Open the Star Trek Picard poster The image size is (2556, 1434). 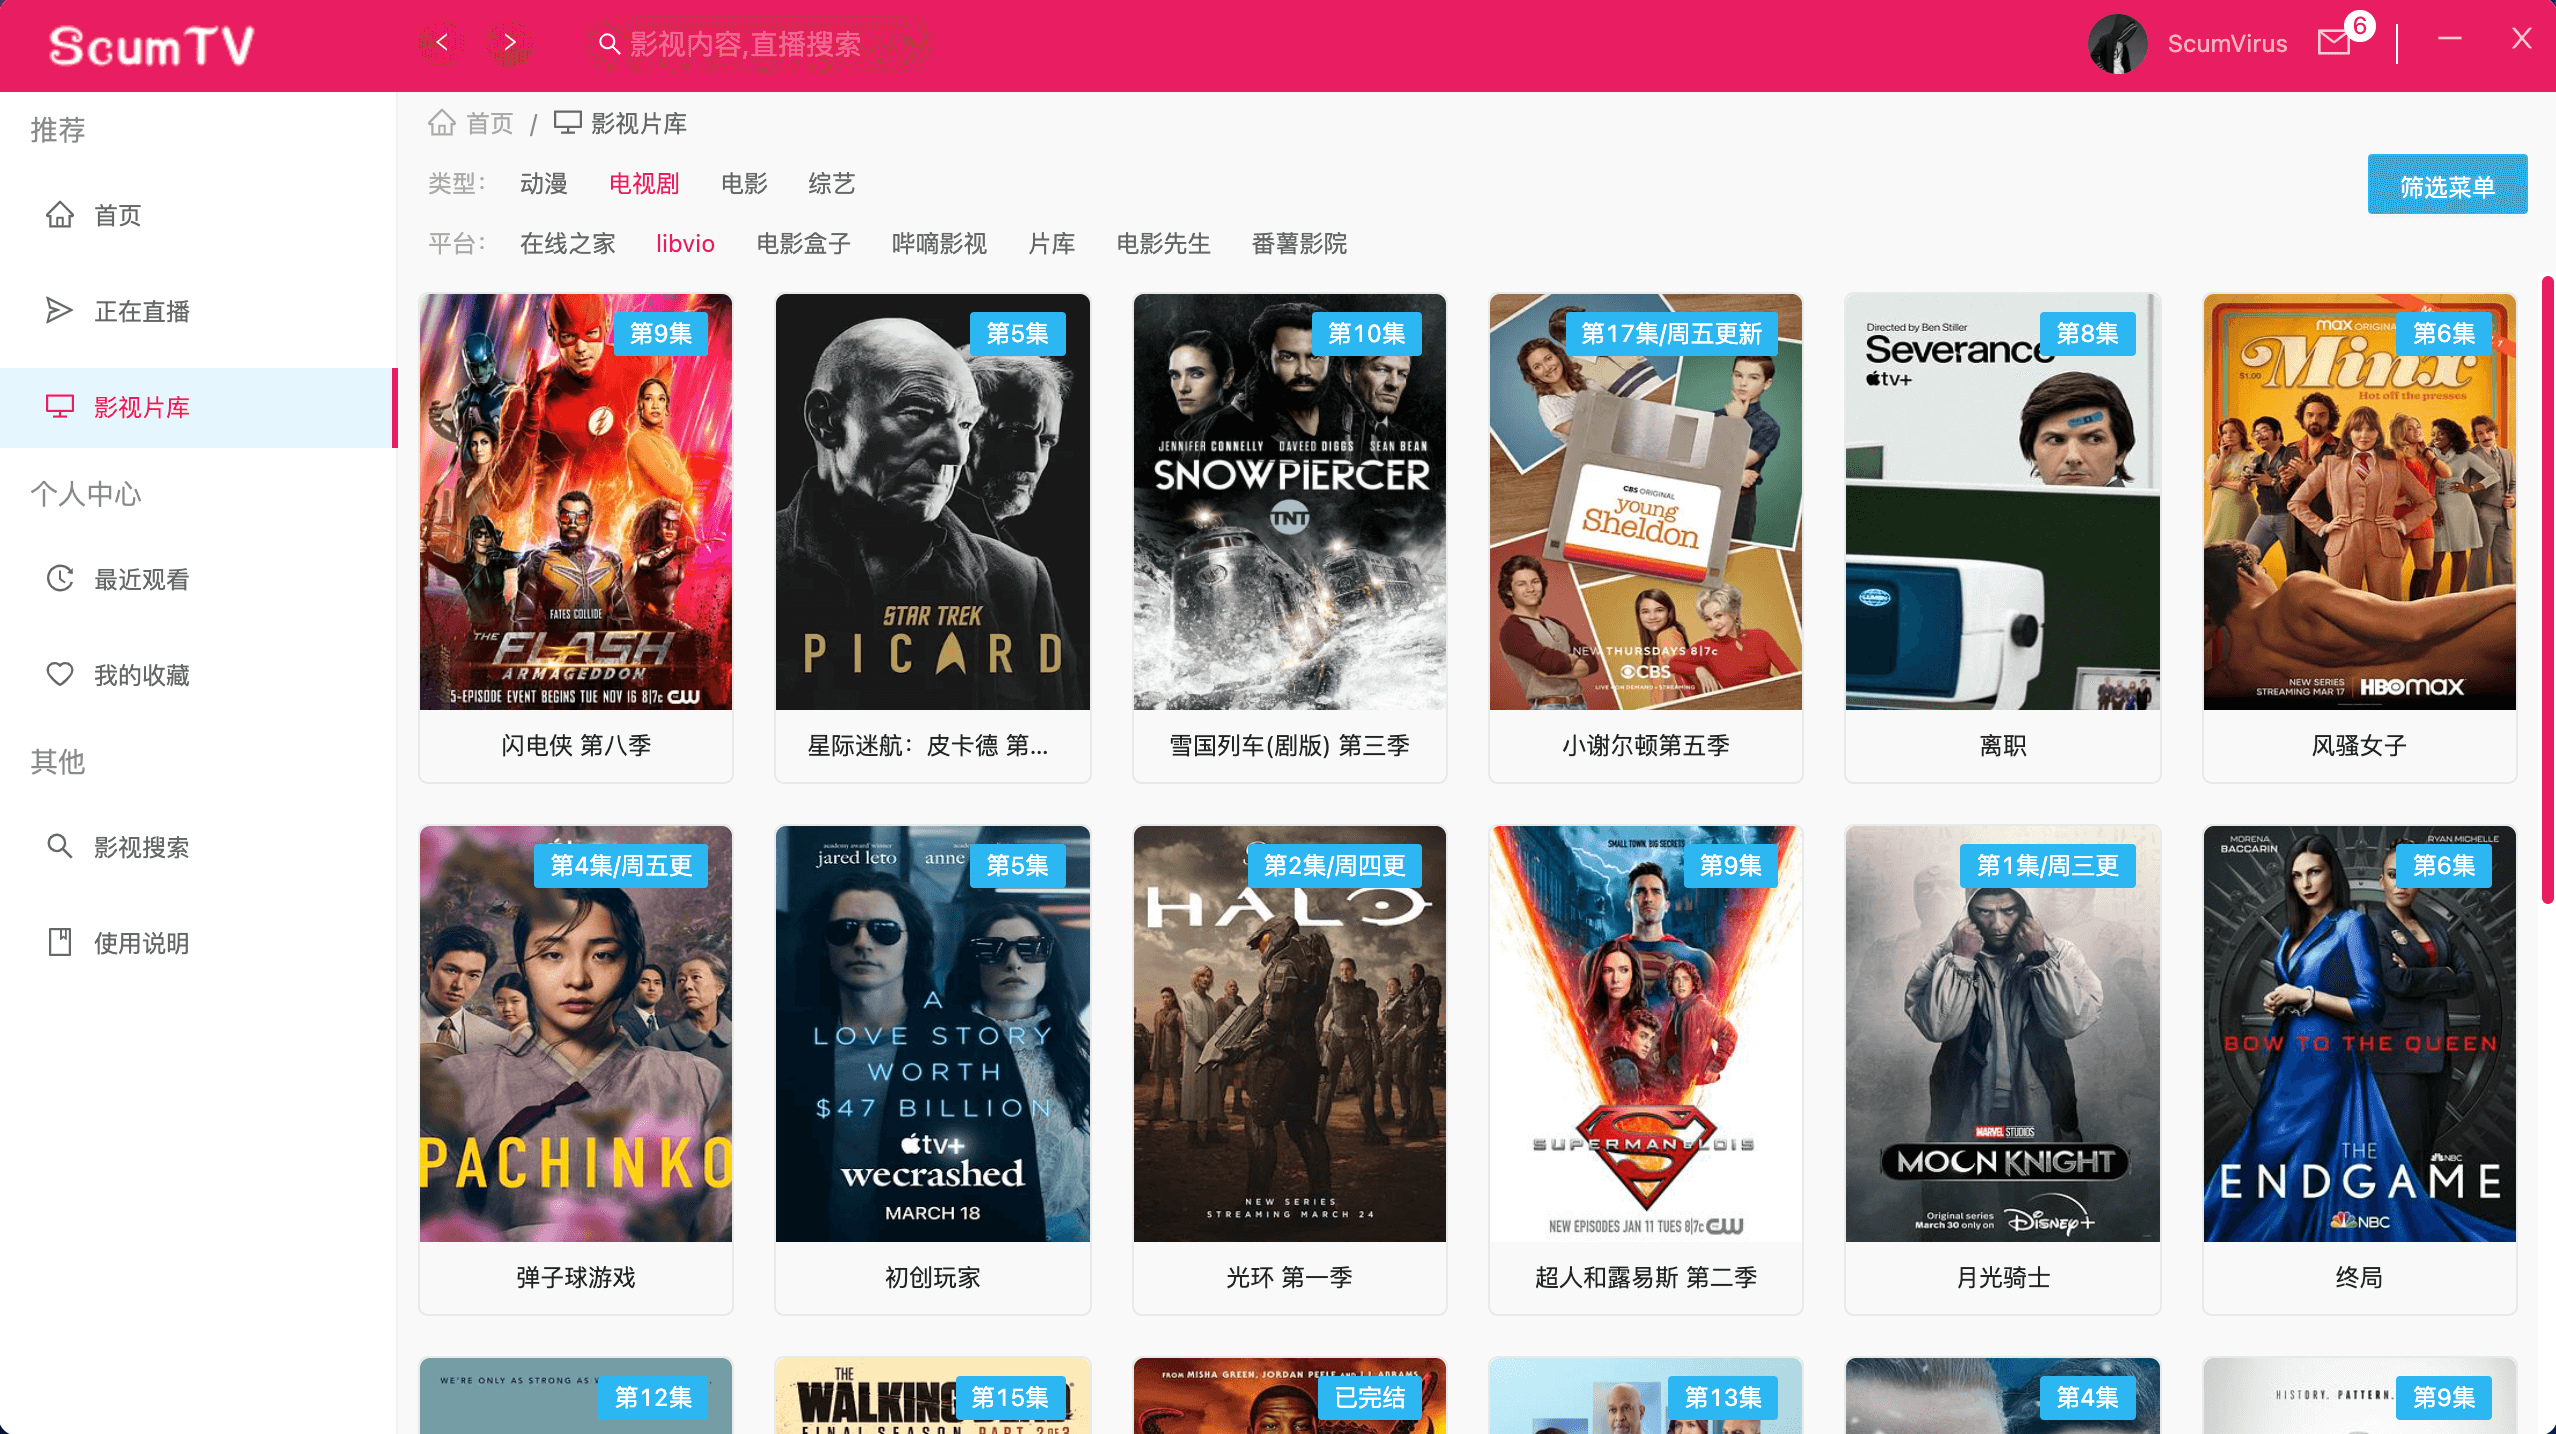point(932,502)
